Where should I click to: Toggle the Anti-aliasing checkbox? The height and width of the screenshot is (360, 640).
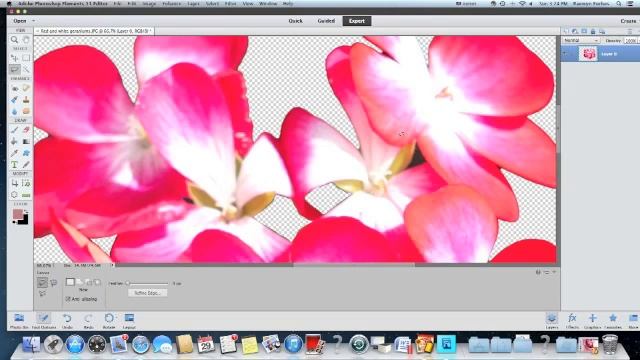(68, 299)
